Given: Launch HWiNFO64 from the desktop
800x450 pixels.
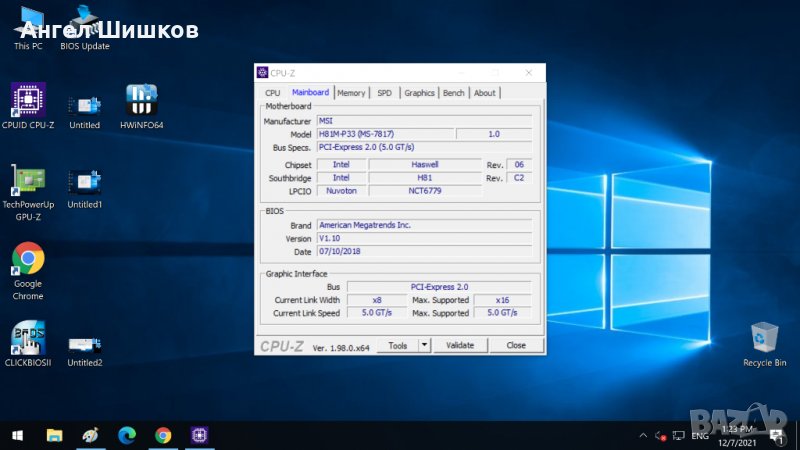Looking at the screenshot, I should tap(141, 101).
